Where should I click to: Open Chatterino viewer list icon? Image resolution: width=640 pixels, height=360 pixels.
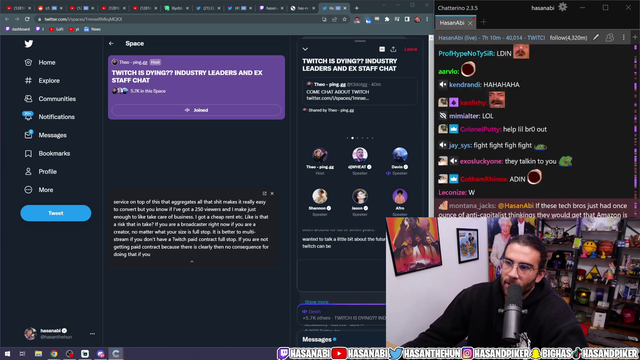pos(610,38)
